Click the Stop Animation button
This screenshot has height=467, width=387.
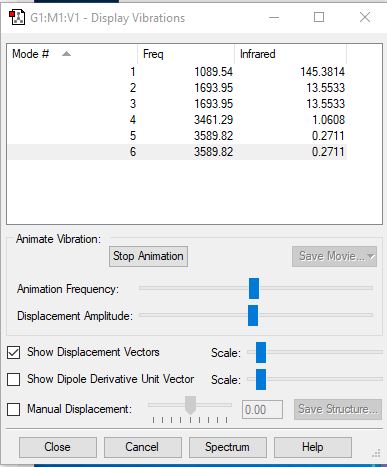(x=148, y=256)
